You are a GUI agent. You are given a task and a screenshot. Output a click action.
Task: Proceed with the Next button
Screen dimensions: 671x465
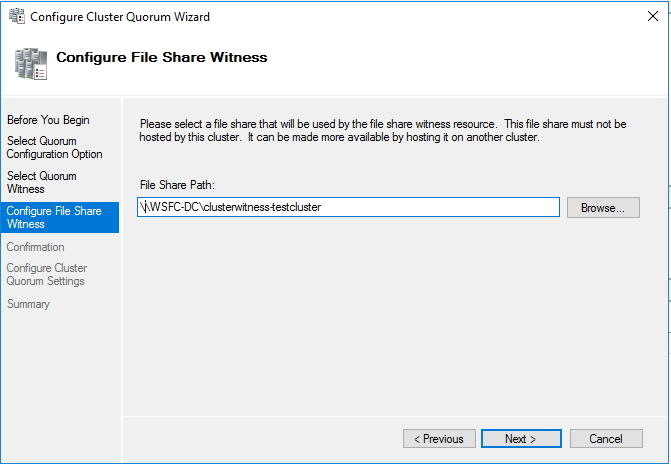tap(520, 439)
